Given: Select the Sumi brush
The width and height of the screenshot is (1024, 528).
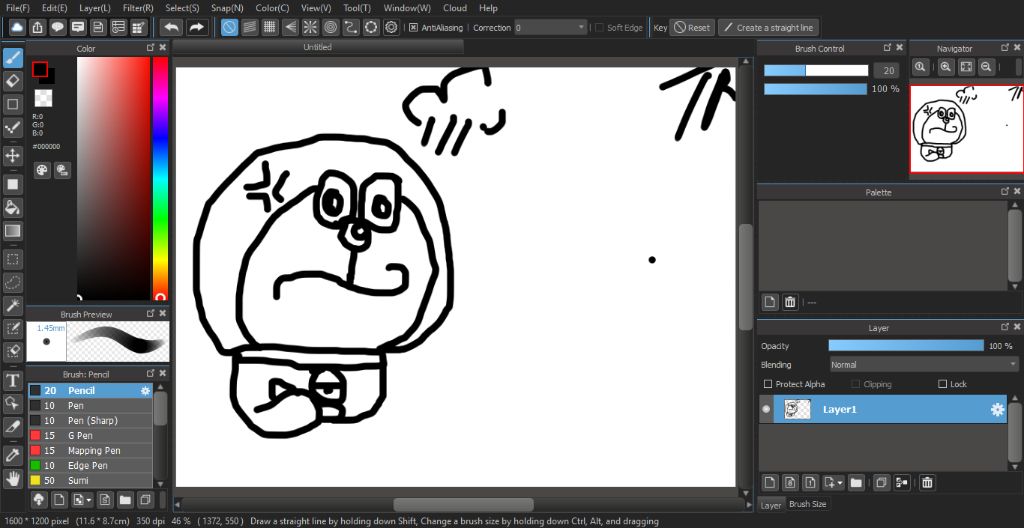Looking at the screenshot, I should click(90, 480).
